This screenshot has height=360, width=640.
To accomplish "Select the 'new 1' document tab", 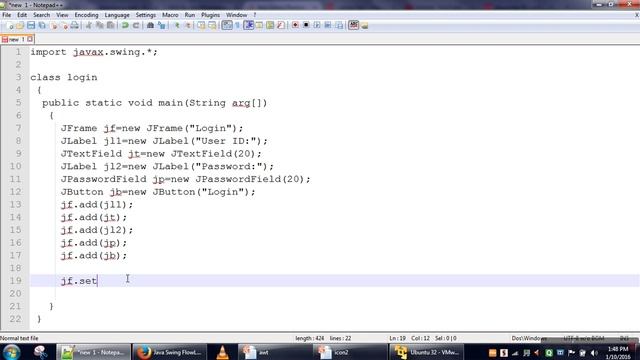I will pyautogui.click(x=16, y=40).
